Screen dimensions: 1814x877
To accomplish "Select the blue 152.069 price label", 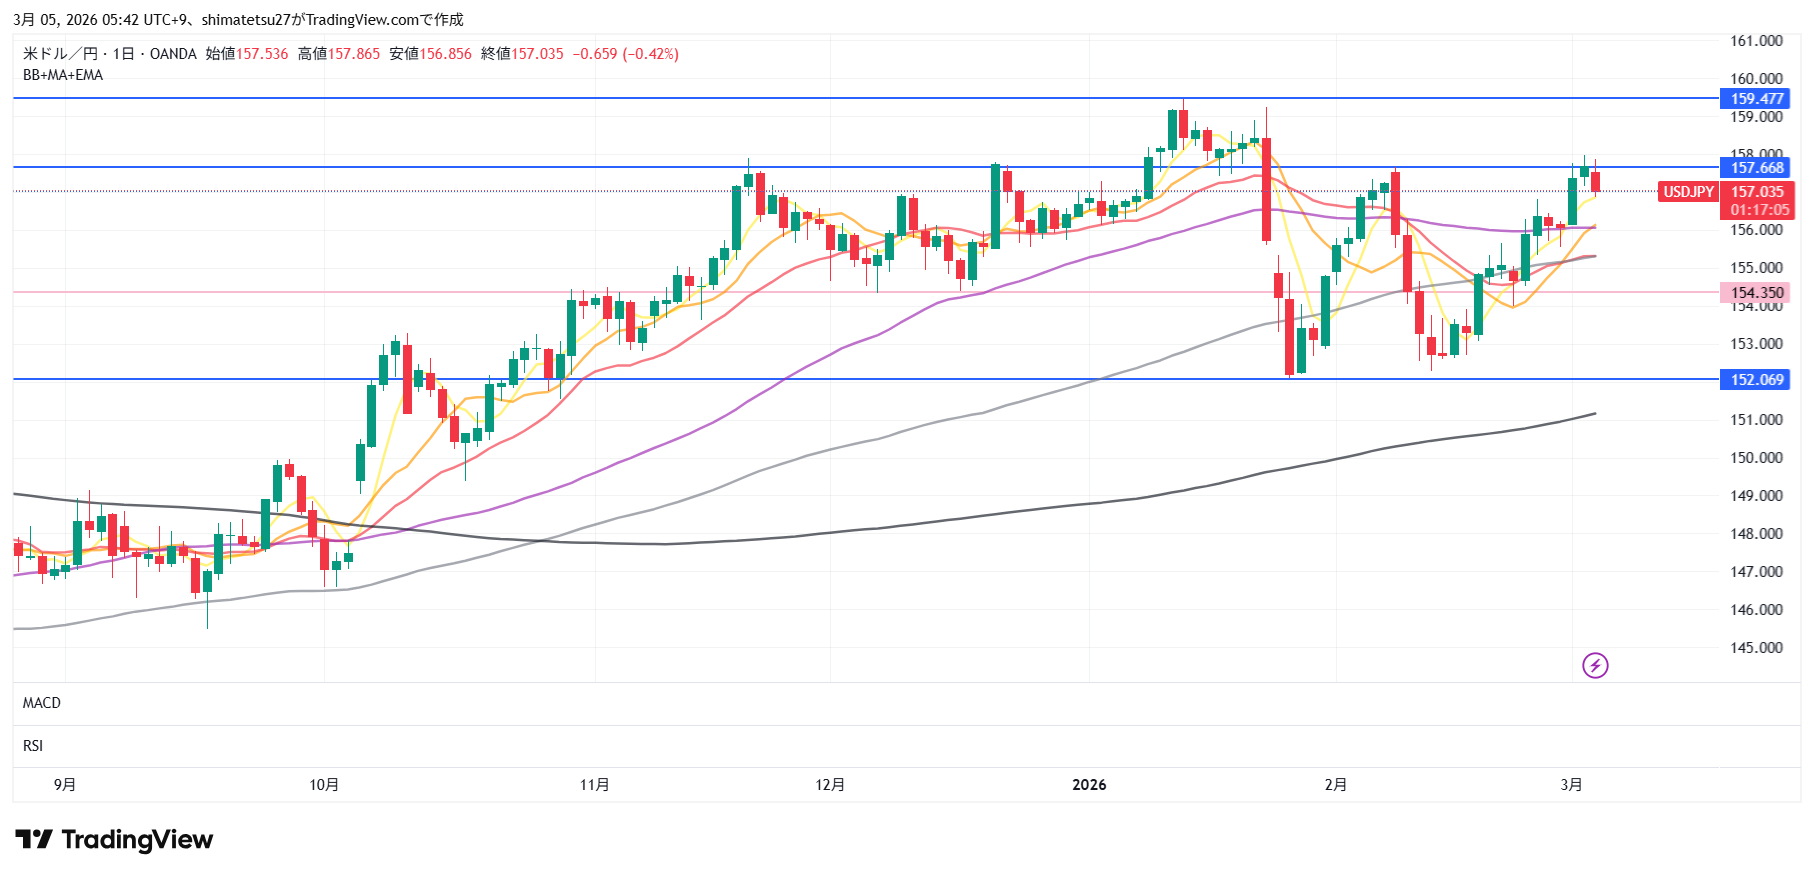I will pos(1757,380).
